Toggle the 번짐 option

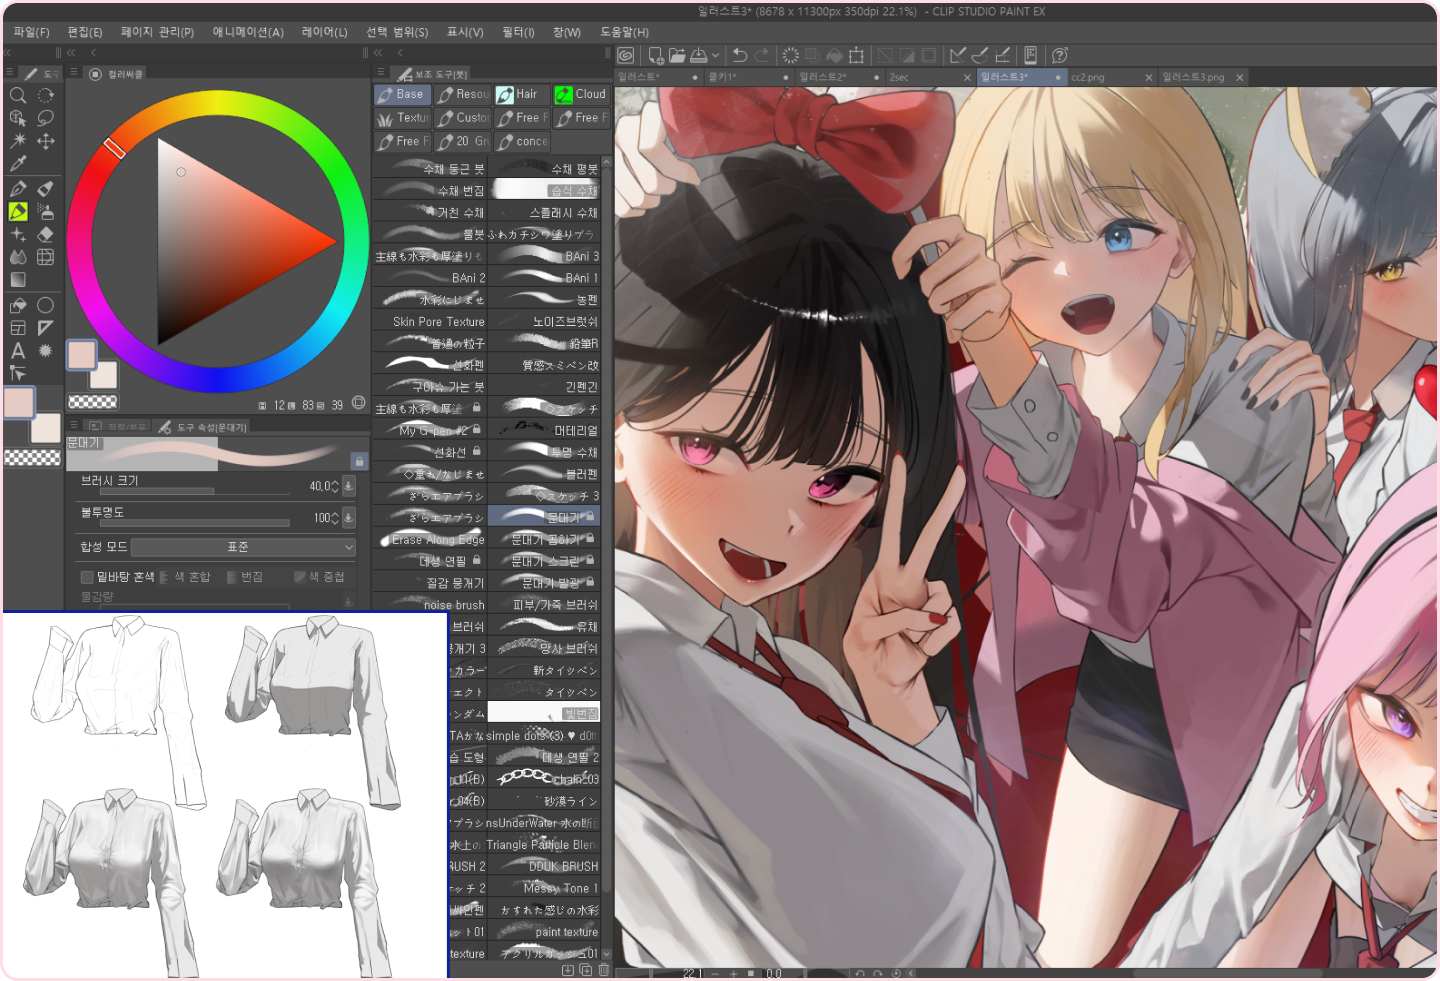(x=246, y=577)
